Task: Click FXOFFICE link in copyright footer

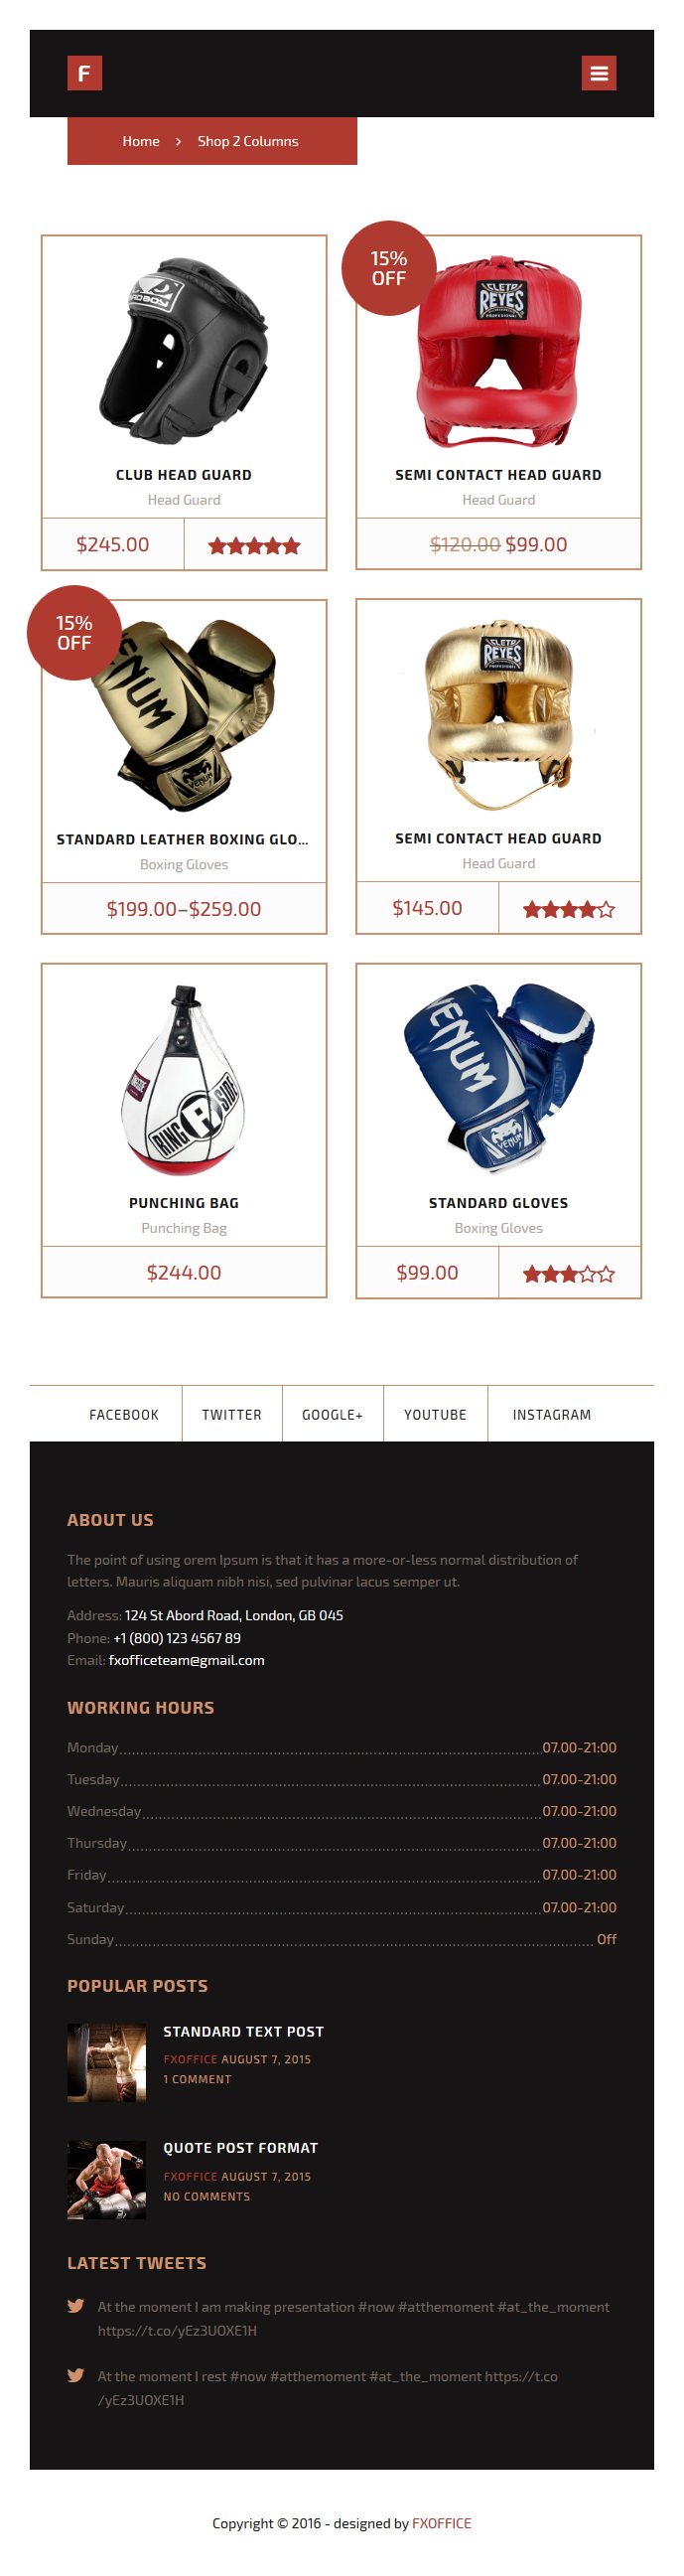Action: (442, 2522)
